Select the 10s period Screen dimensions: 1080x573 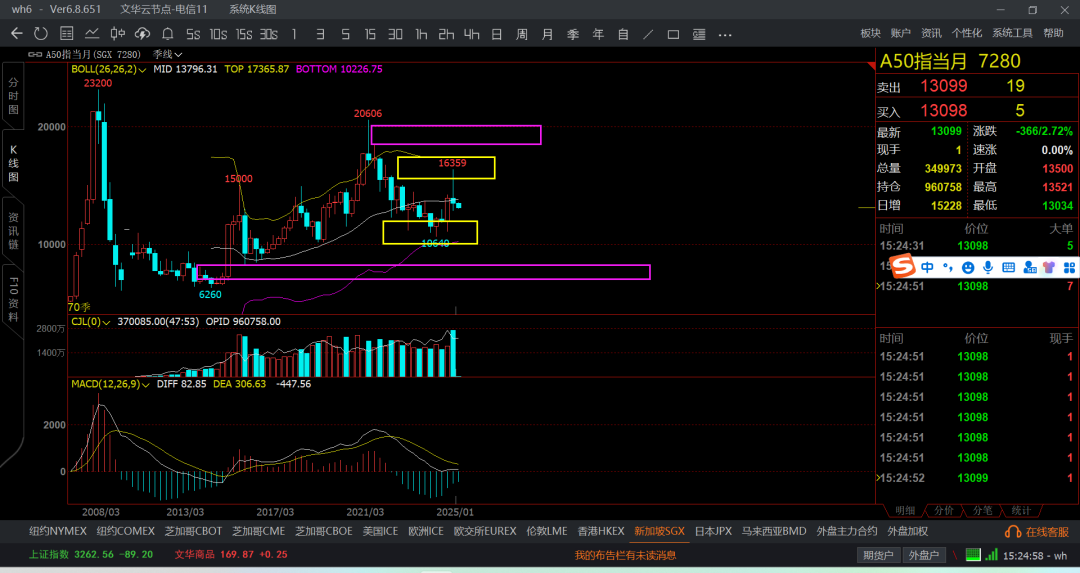coord(218,34)
